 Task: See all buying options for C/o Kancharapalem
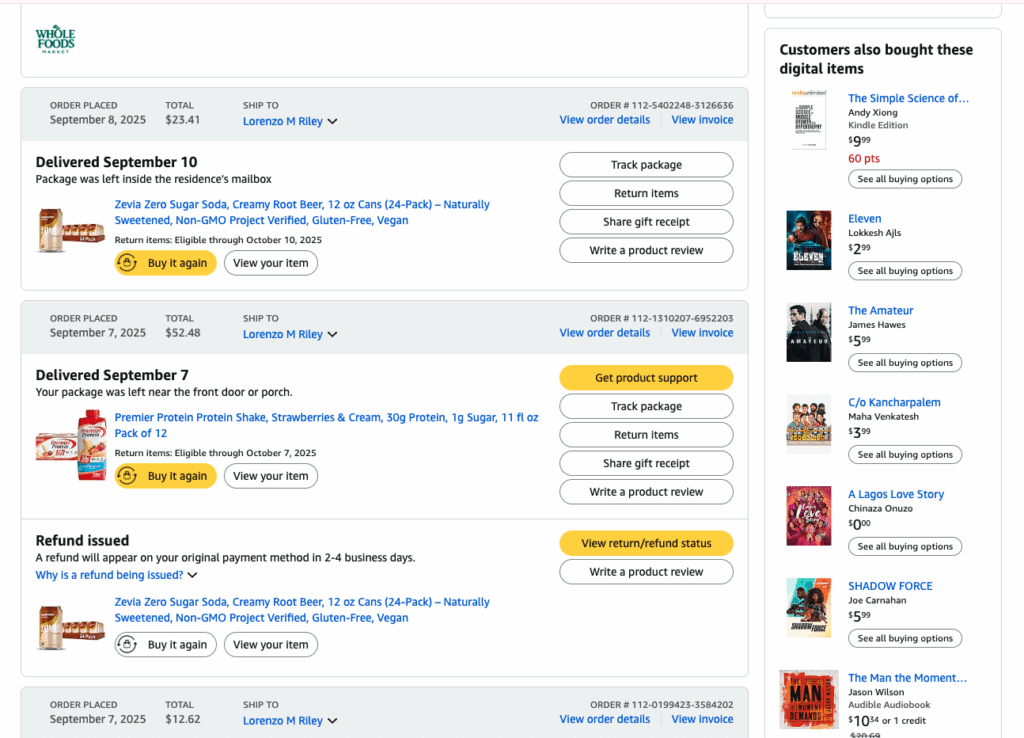(x=904, y=455)
